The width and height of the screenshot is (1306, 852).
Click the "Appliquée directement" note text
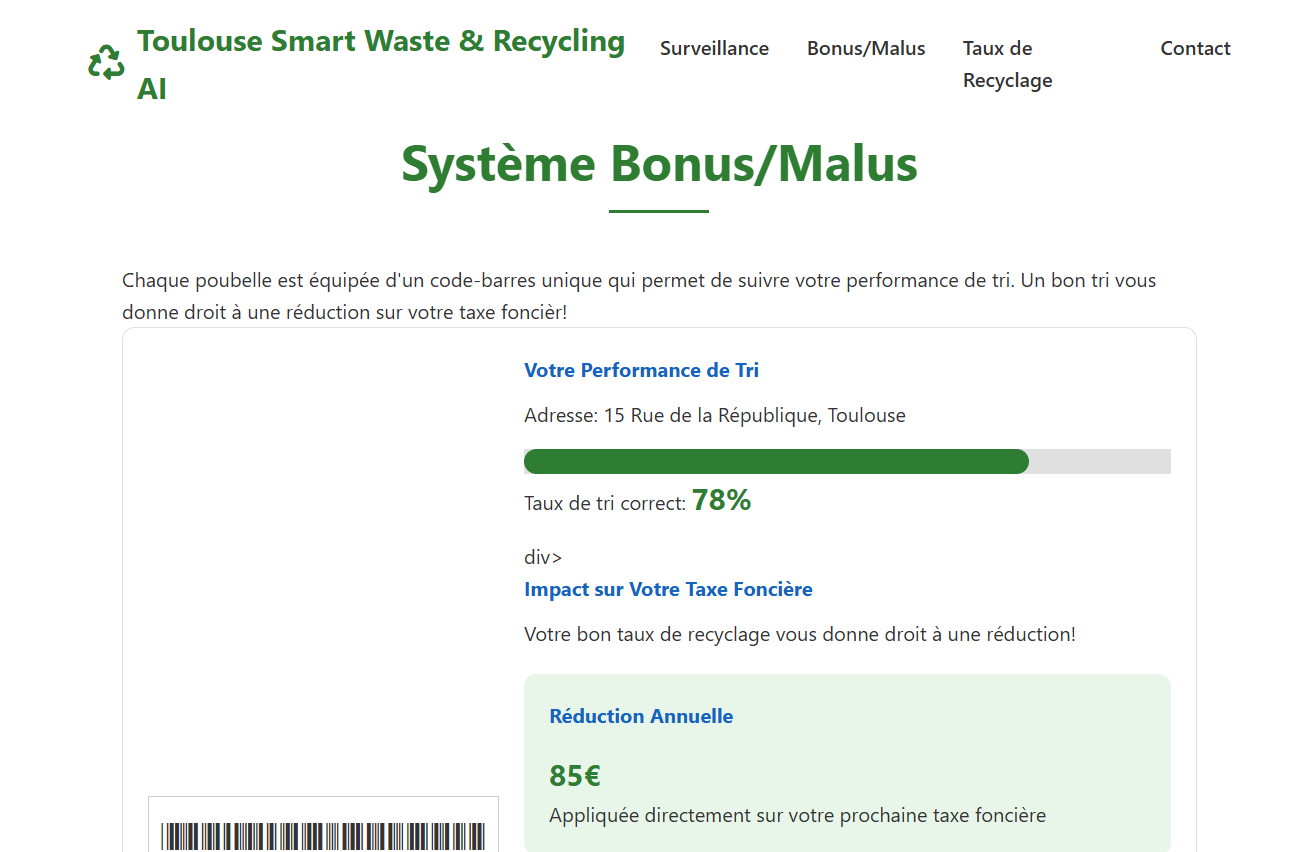click(x=797, y=815)
